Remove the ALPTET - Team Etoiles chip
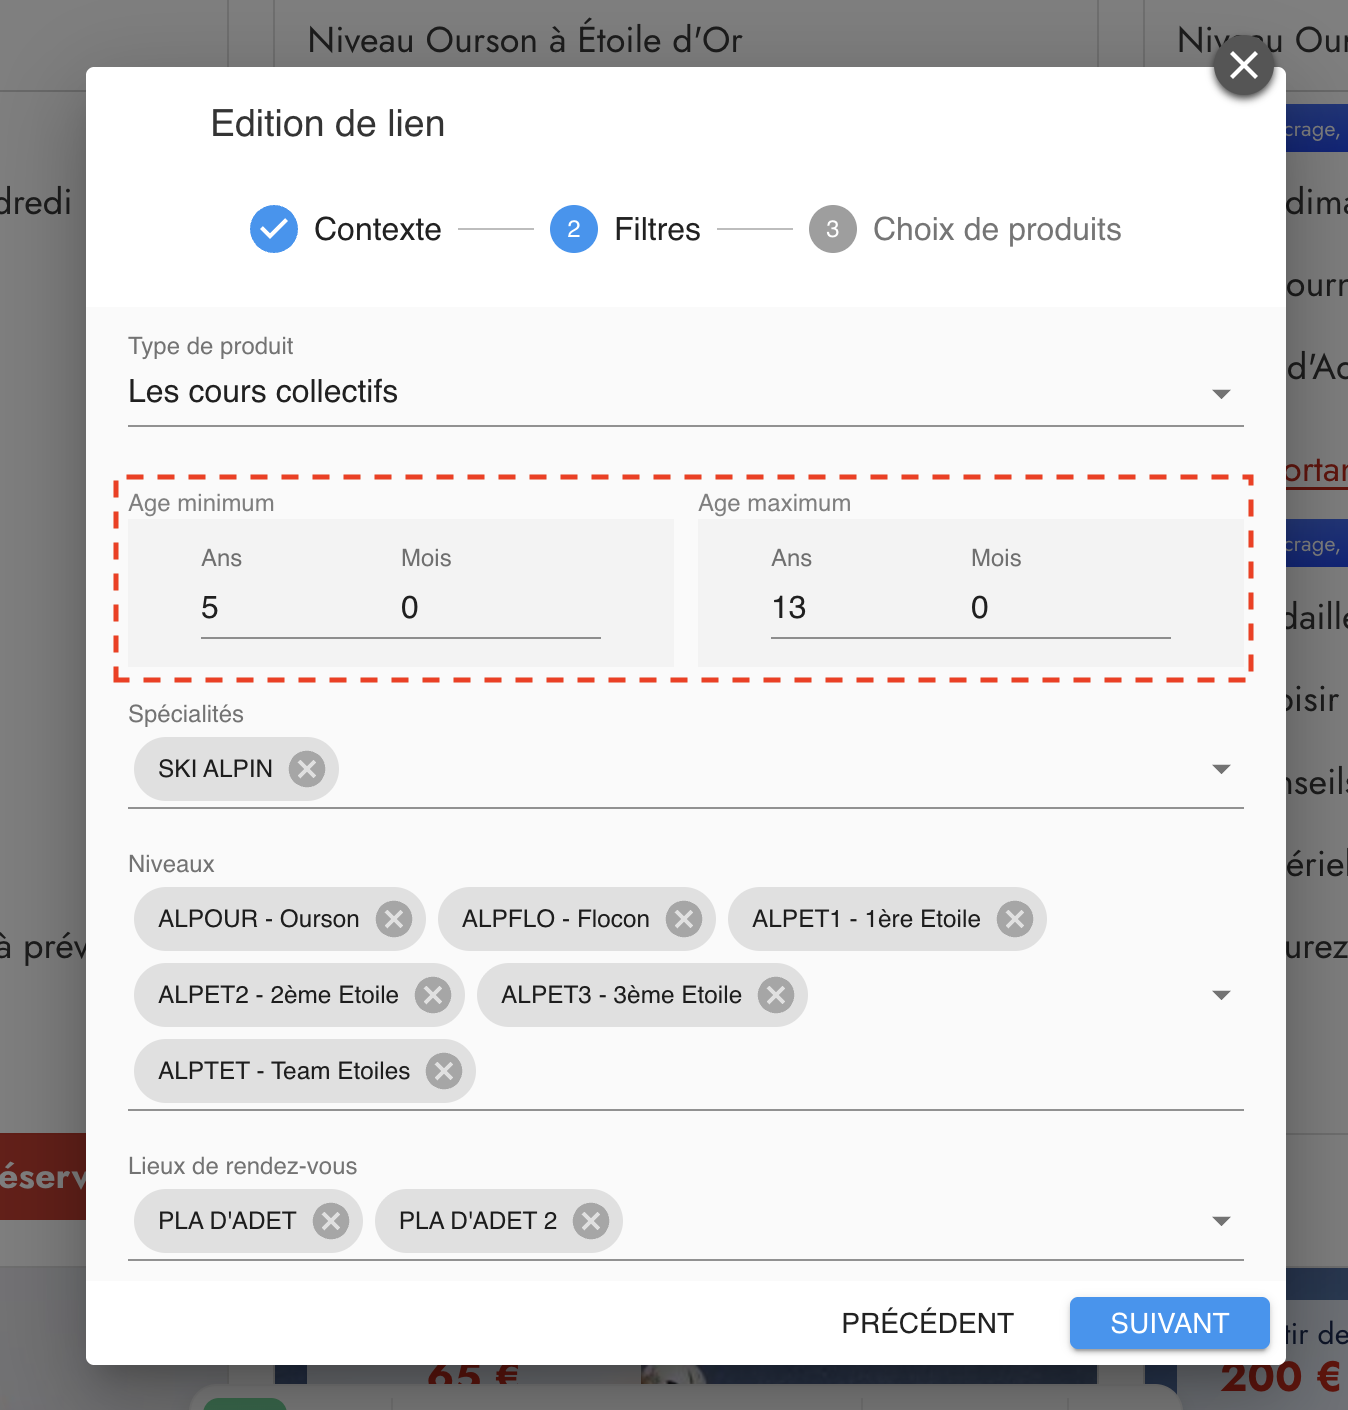Screen dimensions: 1348x1410 point(444,1071)
